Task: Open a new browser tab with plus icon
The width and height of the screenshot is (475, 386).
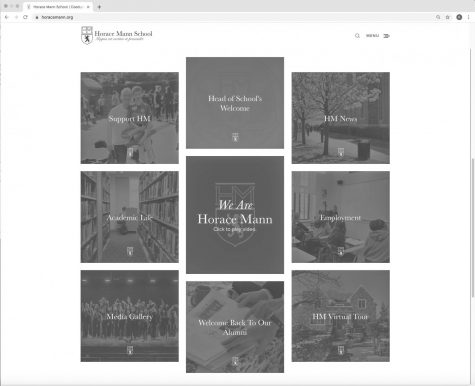Action: pos(99,7)
